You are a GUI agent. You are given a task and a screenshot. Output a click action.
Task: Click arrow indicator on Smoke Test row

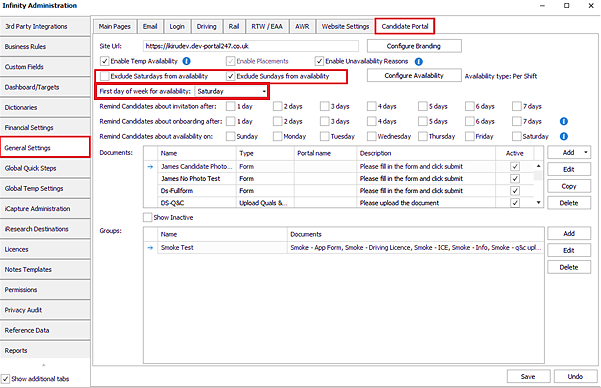click(150, 248)
